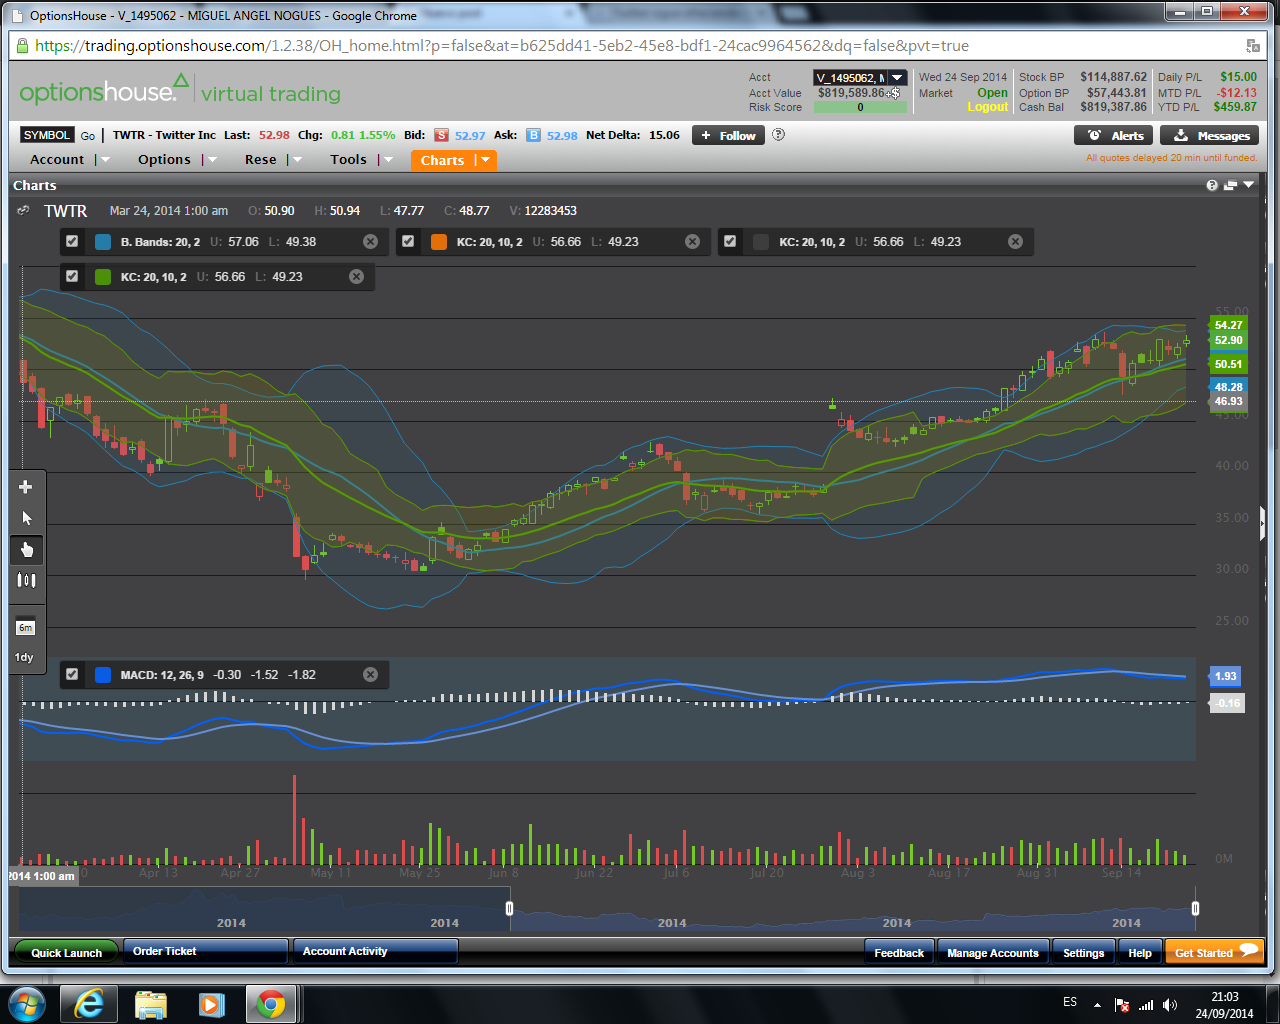Open Messages

tap(1209, 135)
